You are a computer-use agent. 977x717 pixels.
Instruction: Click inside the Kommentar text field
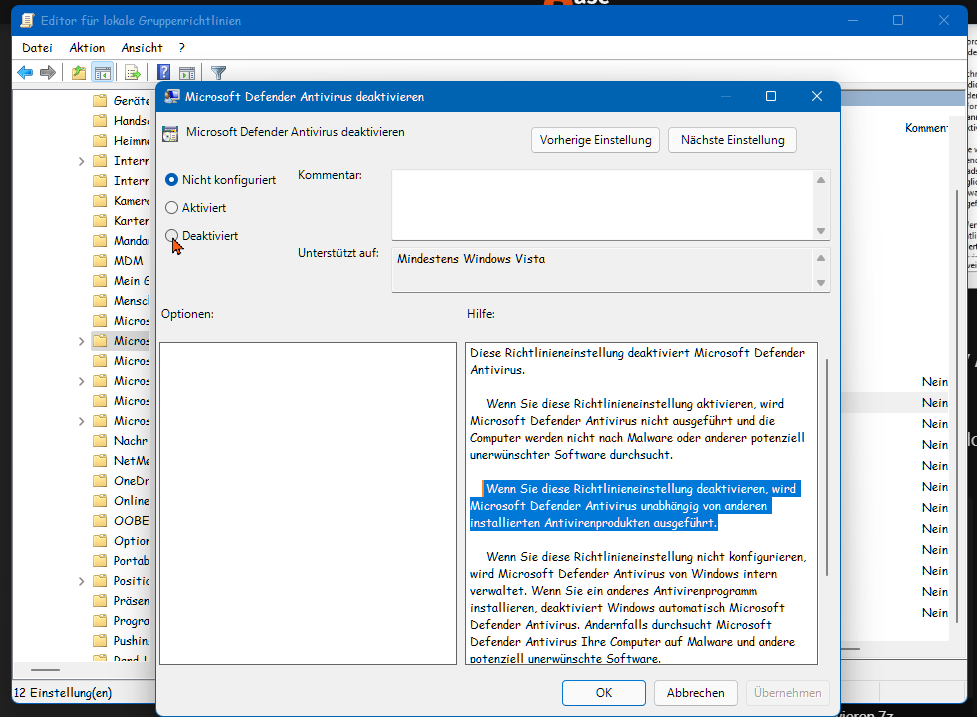click(603, 205)
